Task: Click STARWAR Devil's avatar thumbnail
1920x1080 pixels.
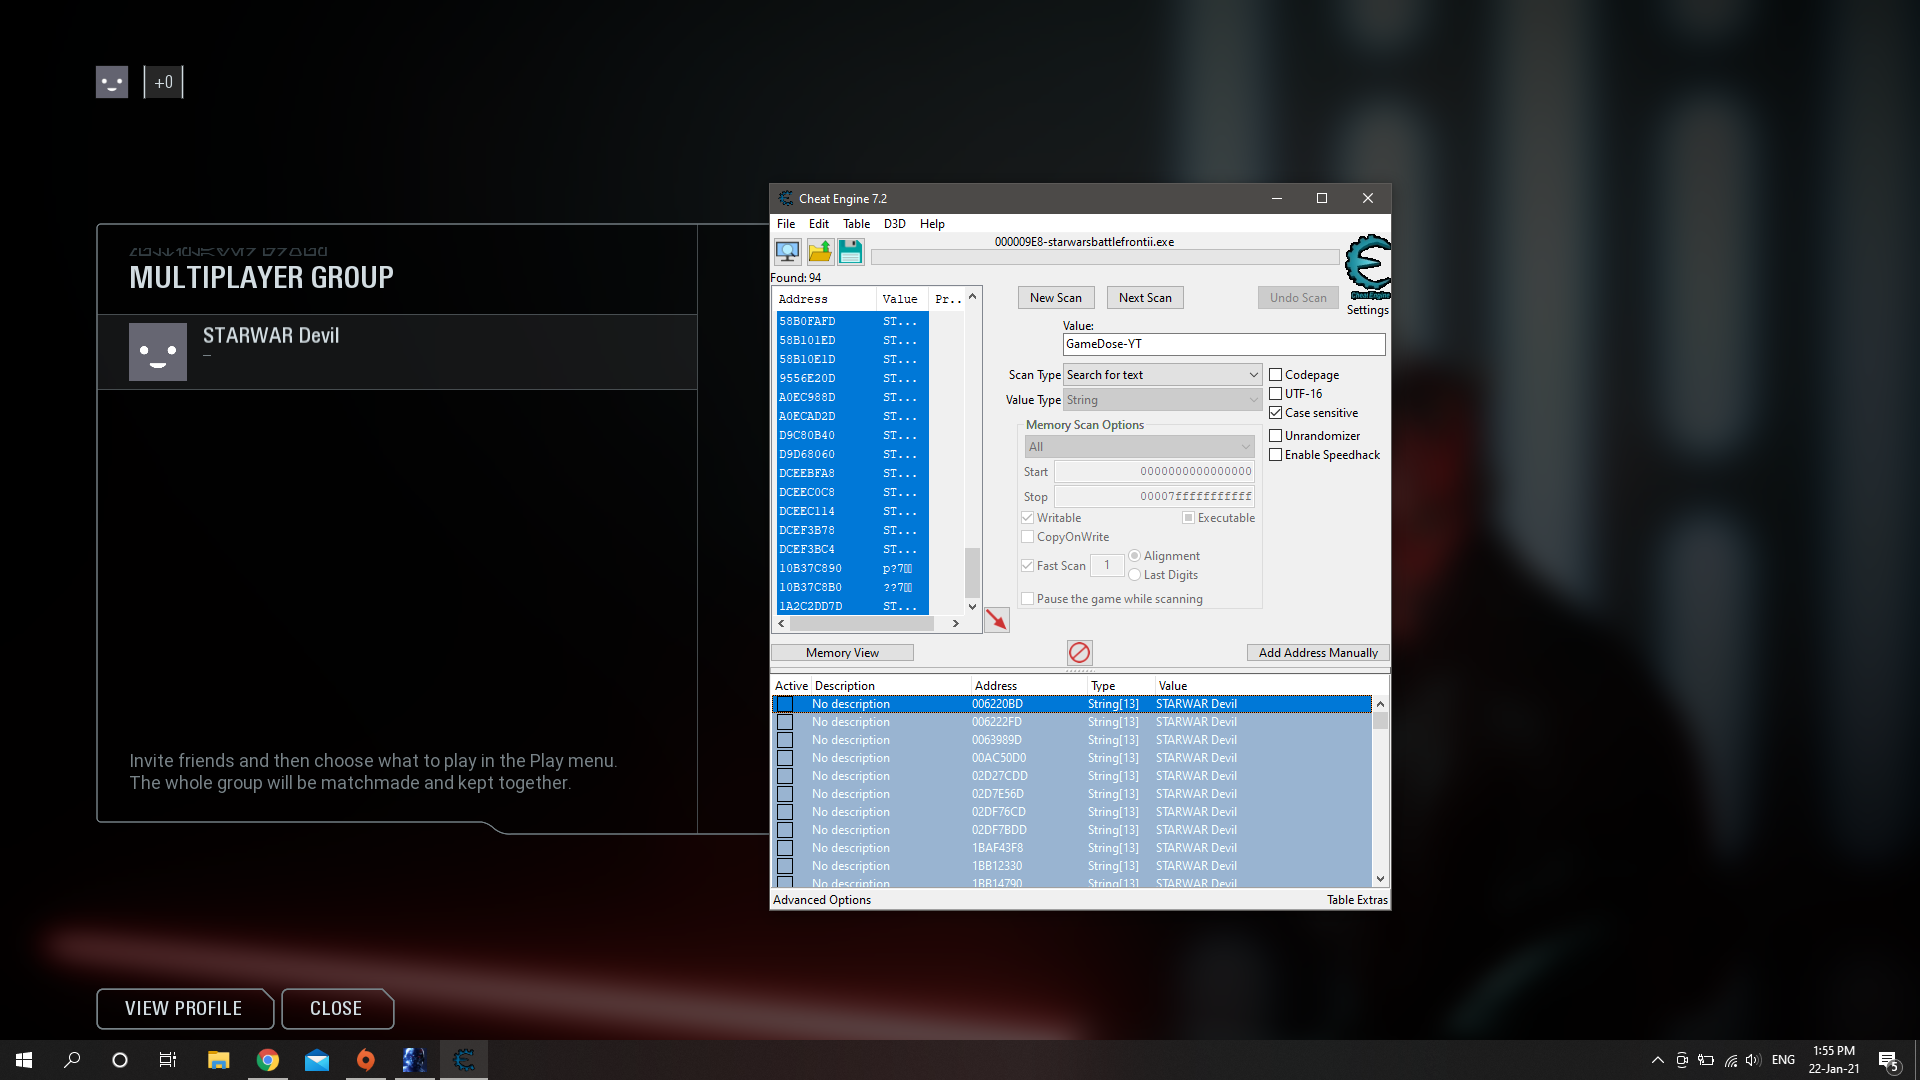Action: coord(158,352)
